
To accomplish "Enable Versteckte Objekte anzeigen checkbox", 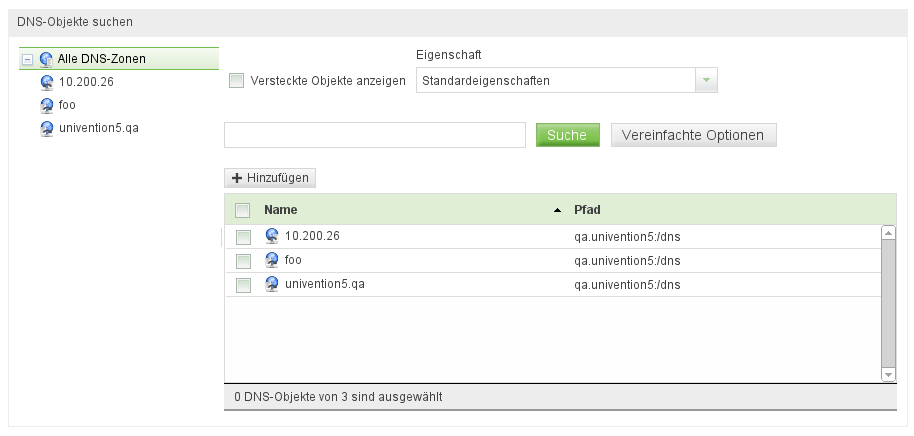I will click(x=237, y=81).
